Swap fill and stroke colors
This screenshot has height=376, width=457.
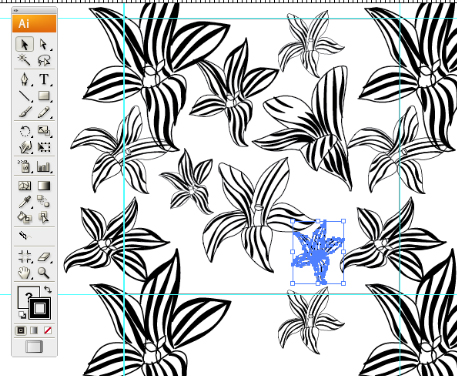[x=48, y=289]
